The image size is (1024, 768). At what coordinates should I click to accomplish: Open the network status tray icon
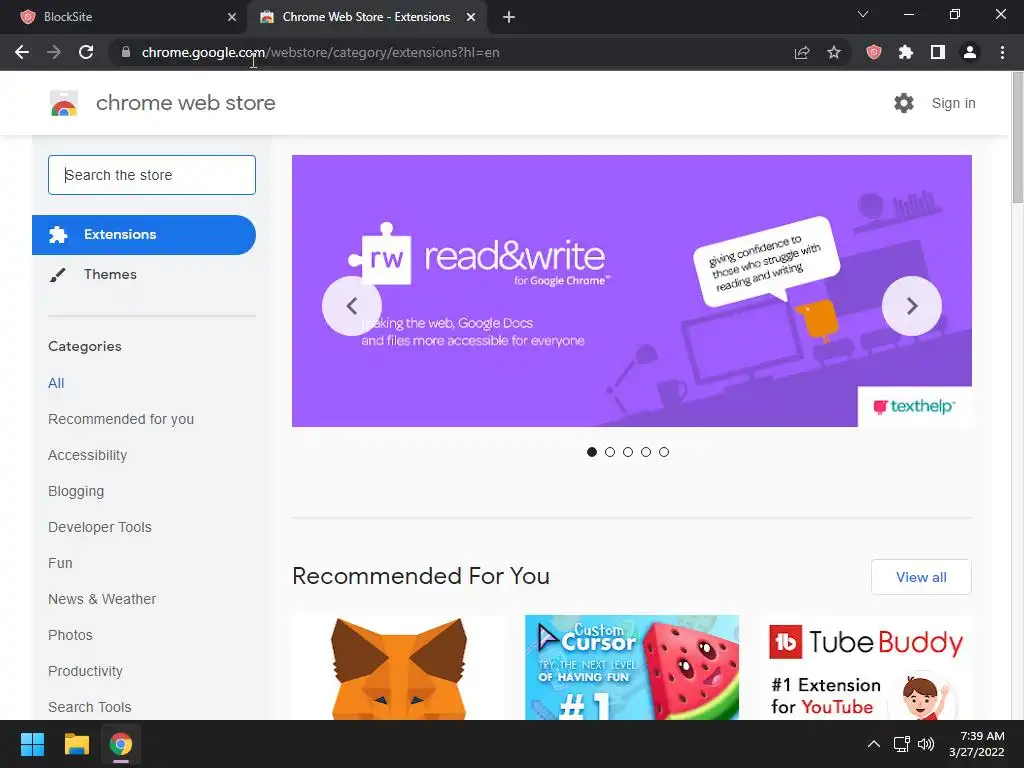click(902, 744)
